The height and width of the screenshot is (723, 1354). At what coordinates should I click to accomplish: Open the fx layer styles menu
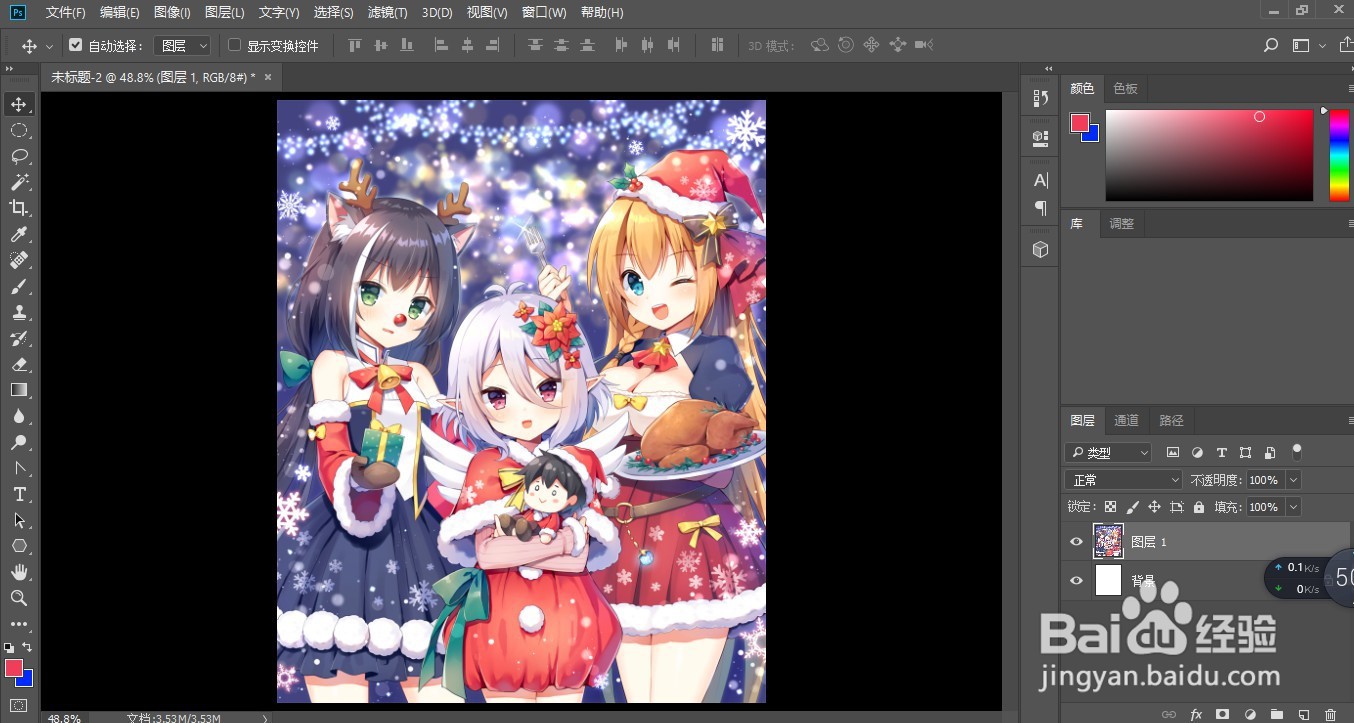click(1195, 715)
